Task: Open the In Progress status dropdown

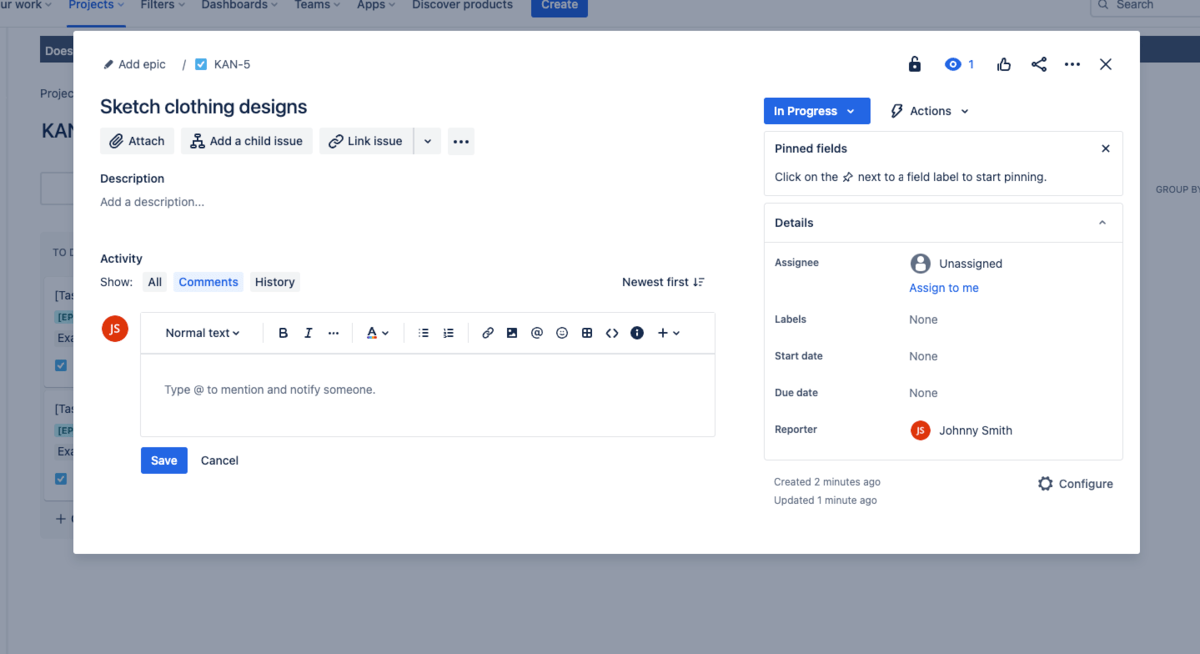Action: 816,111
